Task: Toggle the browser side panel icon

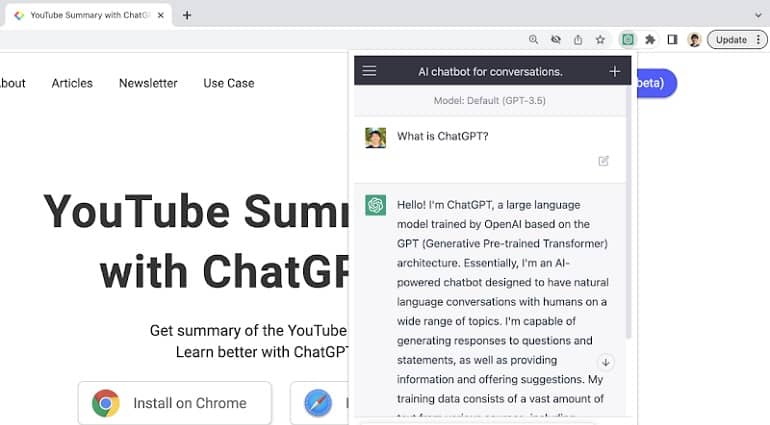Action: [x=672, y=40]
